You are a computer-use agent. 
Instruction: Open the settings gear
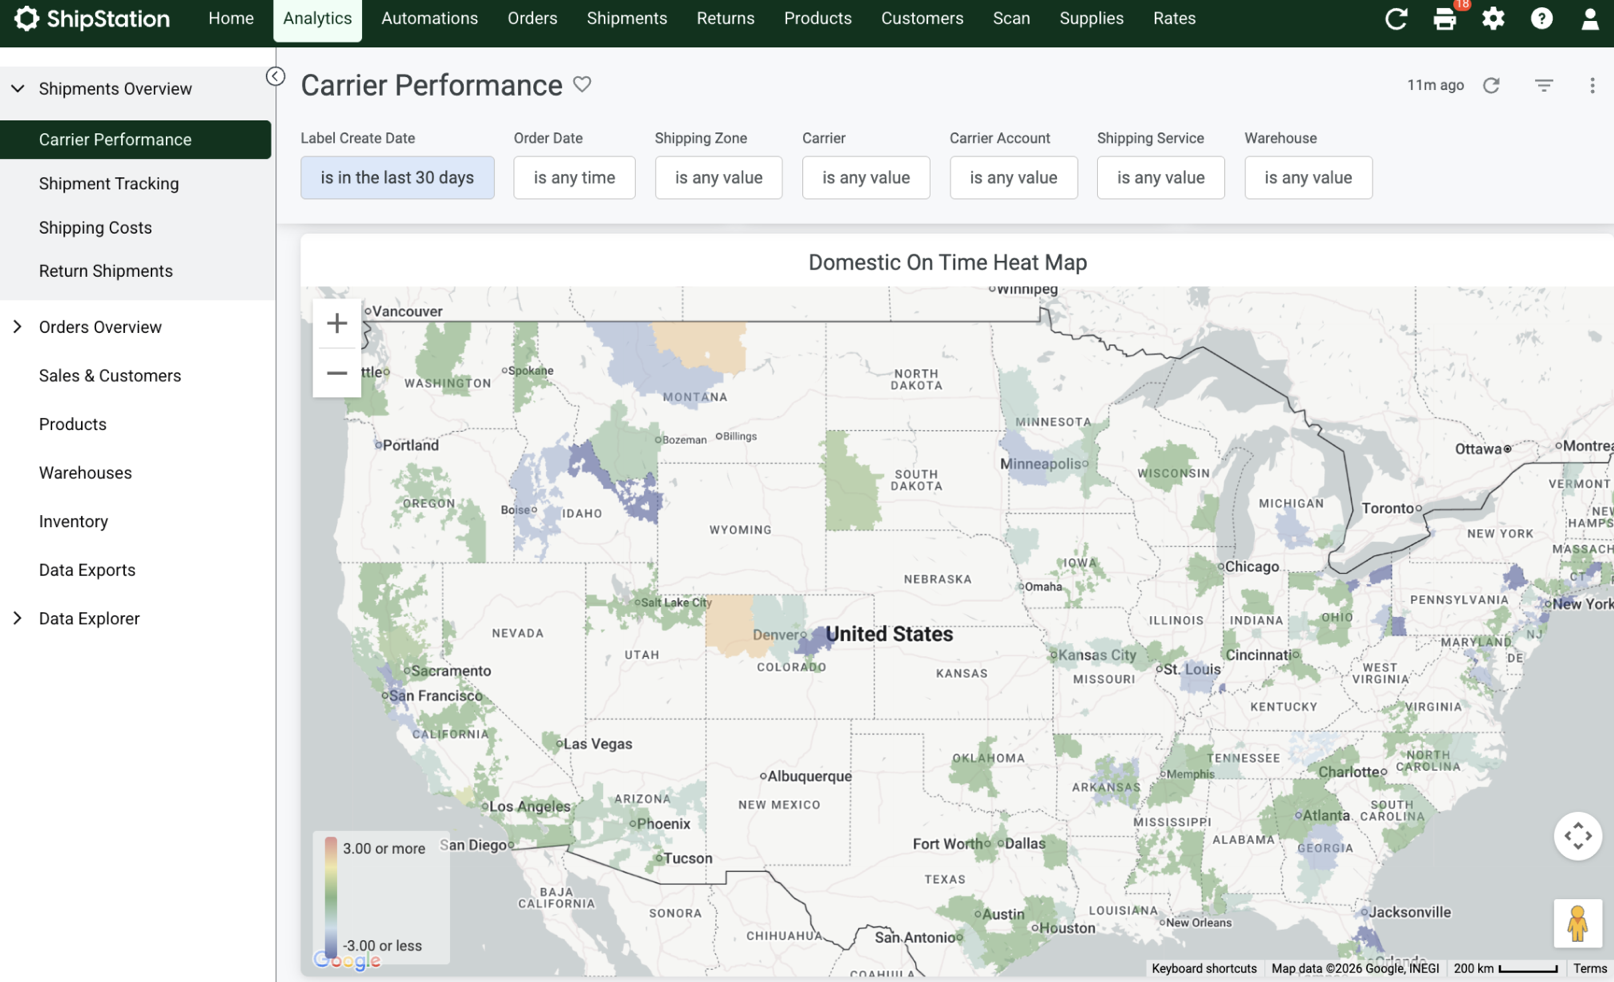[1493, 19]
